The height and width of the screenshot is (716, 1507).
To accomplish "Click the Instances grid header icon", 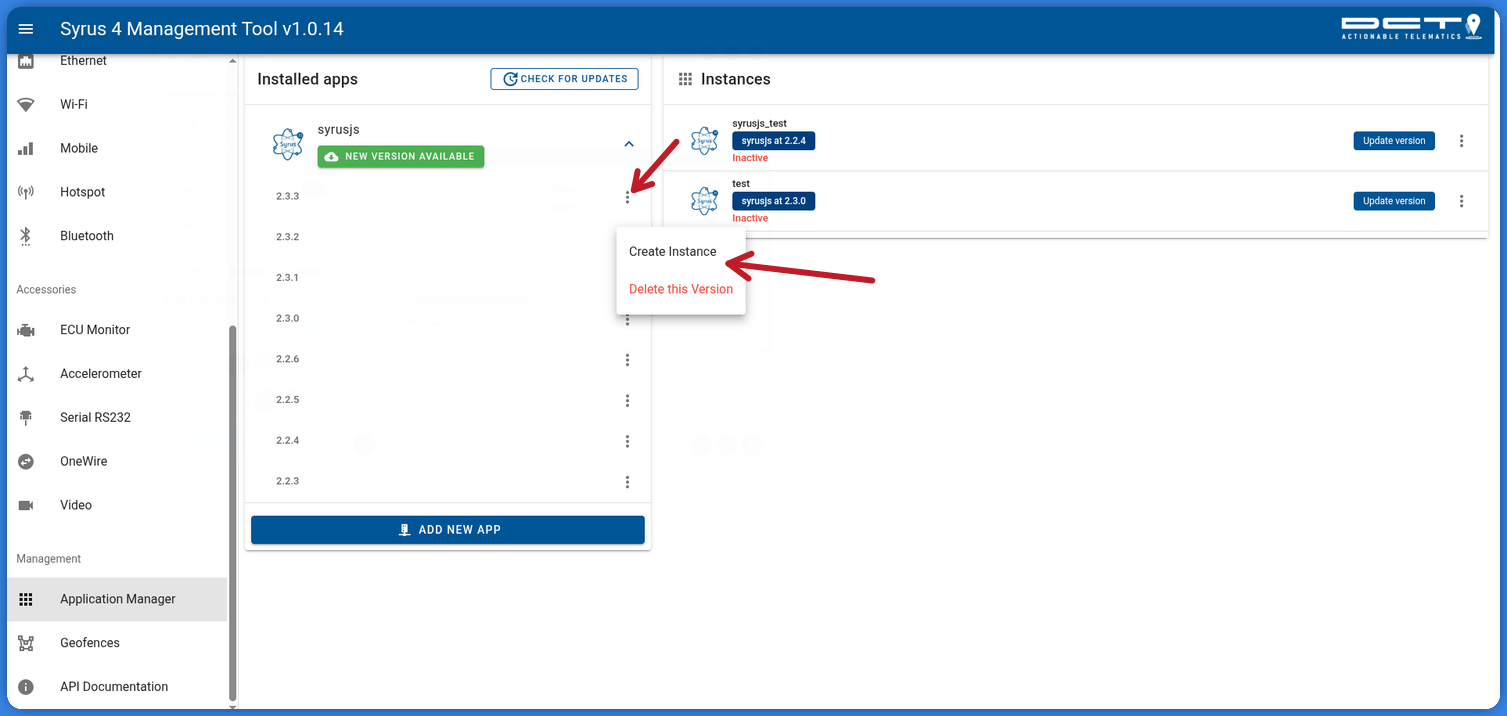I will (x=685, y=79).
